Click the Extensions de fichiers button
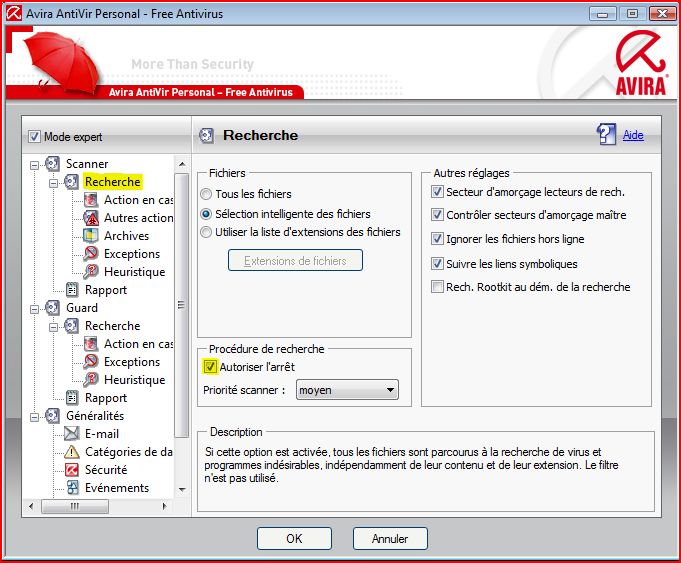Viewport: 681px width, 563px height. click(295, 260)
